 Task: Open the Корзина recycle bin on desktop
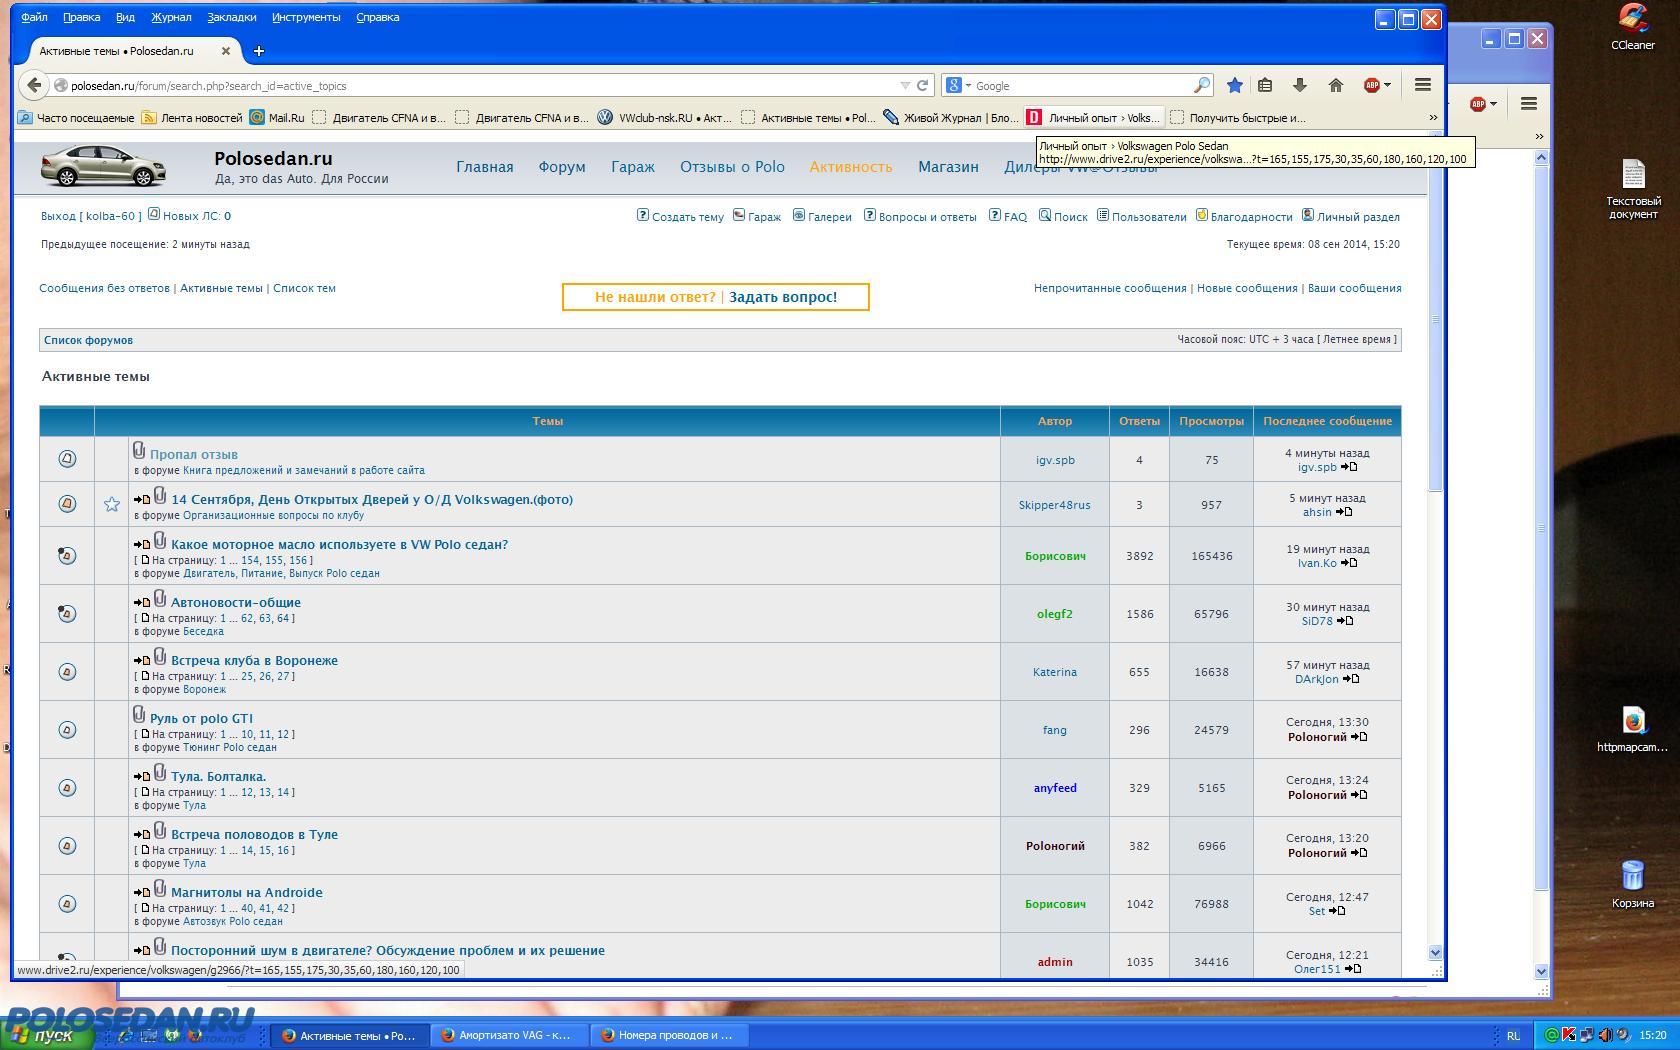point(1632,878)
